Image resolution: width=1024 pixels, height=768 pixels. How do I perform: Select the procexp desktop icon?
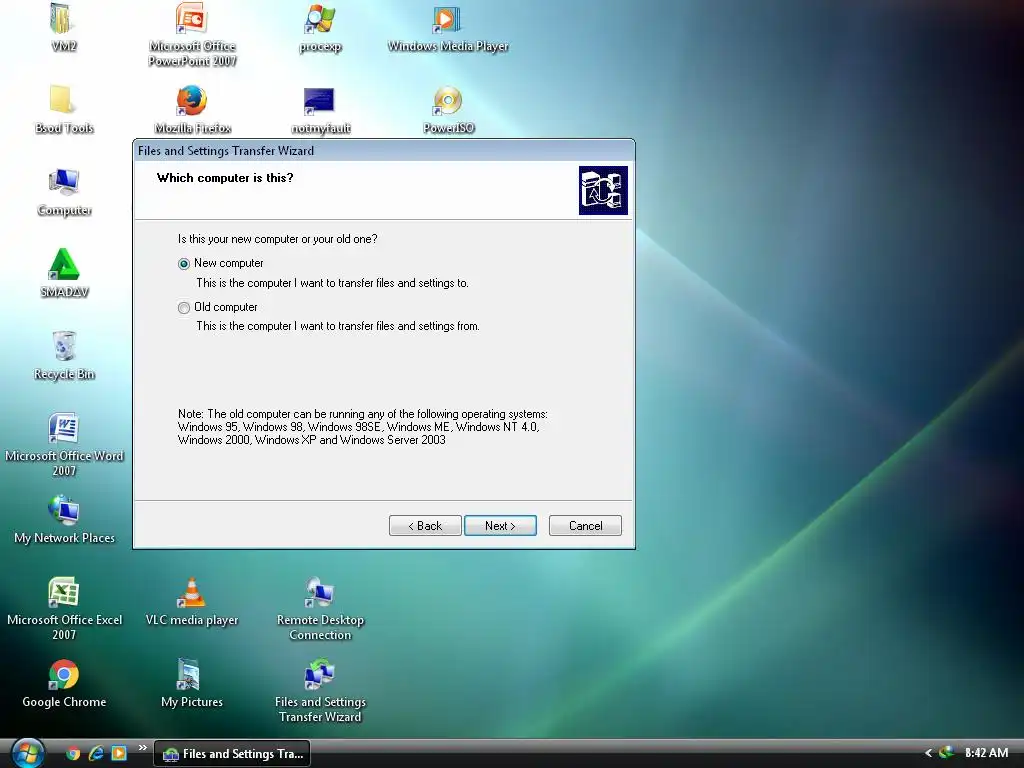click(320, 18)
